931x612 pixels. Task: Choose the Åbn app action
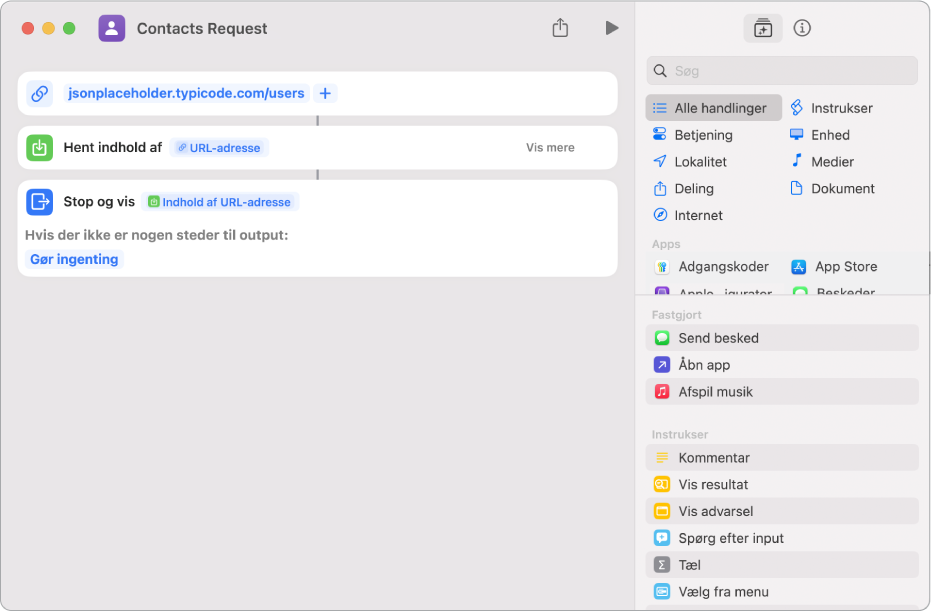click(782, 364)
